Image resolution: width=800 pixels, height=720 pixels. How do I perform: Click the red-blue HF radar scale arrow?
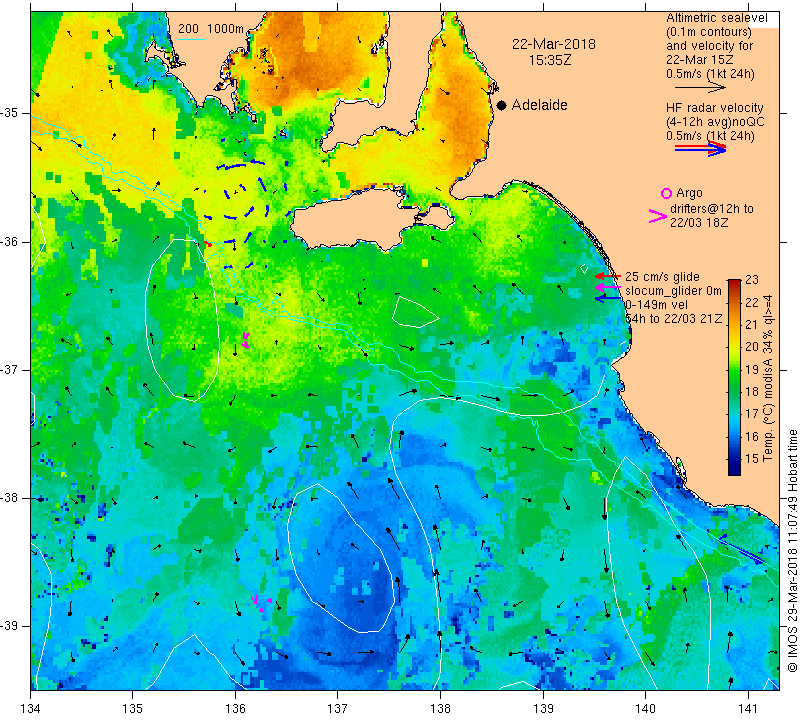point(700,148)
